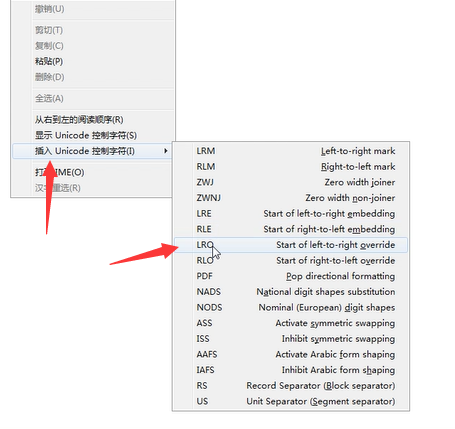Insert ZWJ Zero width joiner
The image size is (455, 429).
pyautogui.click(x=291, y=182)
